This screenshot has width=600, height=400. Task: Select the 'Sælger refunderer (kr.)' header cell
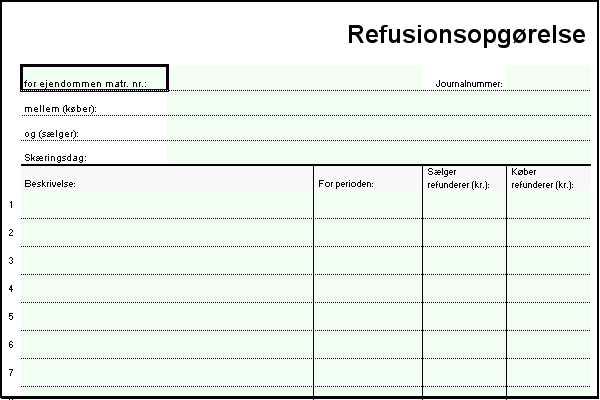pyautogui.click(x=464, y=178)
